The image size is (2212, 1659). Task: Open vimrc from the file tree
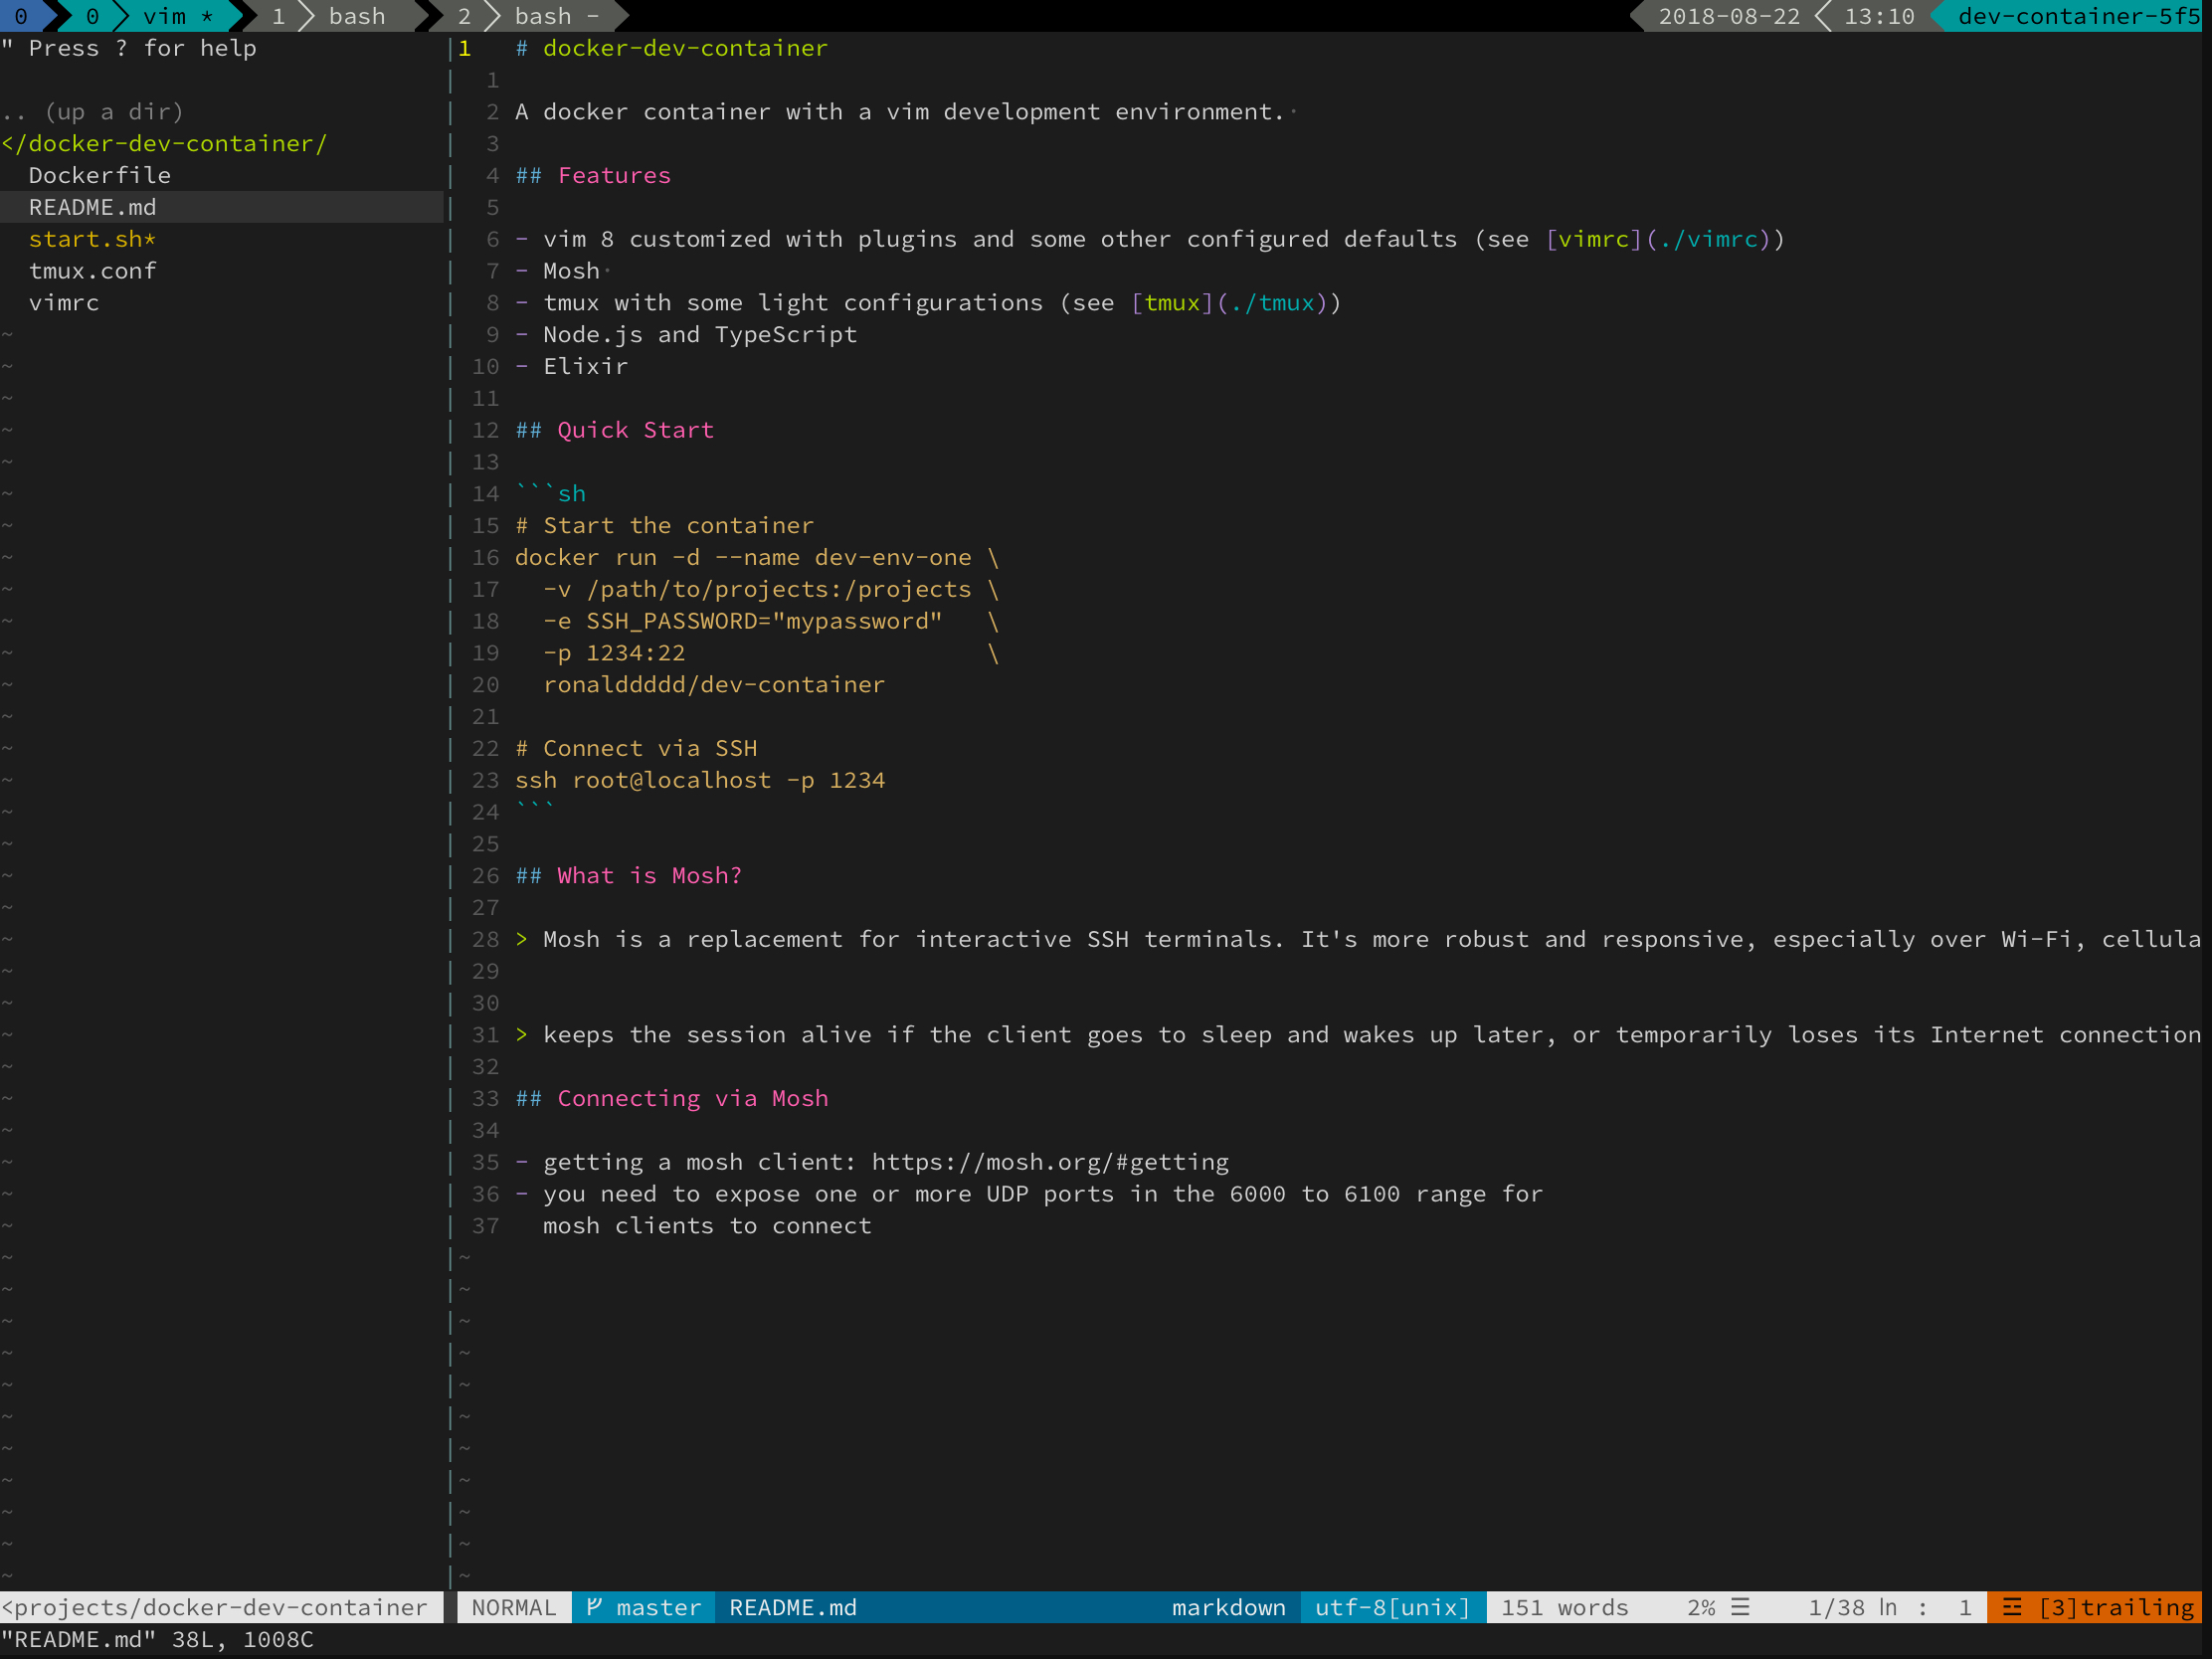(64, 303)
